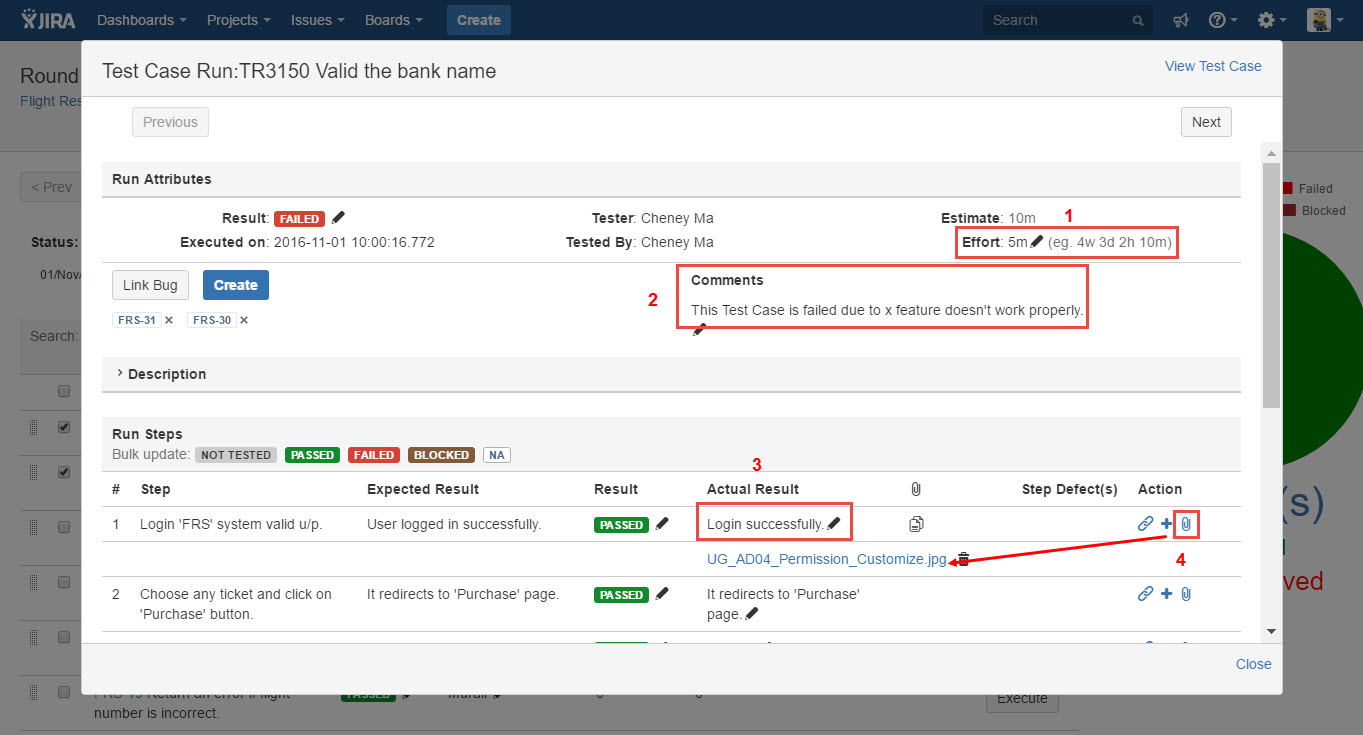
Task: Click the Create button in header
Action: point(479,20)
